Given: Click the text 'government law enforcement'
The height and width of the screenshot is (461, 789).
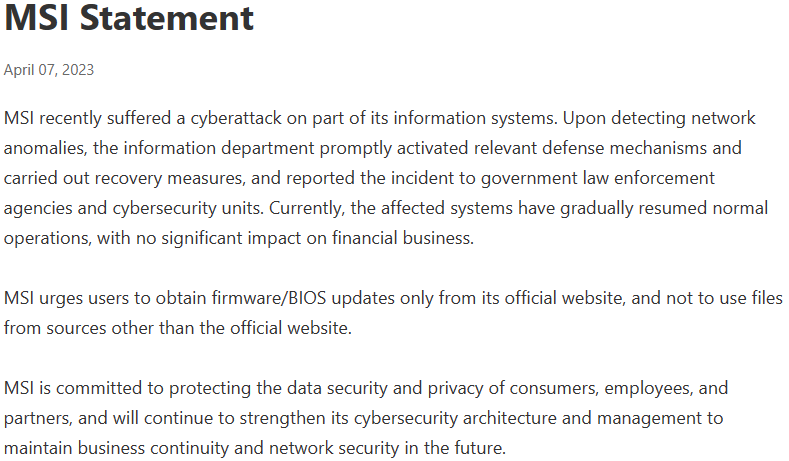Looking at the screenshot, I should pyautogui.click(x=598, y=178).
